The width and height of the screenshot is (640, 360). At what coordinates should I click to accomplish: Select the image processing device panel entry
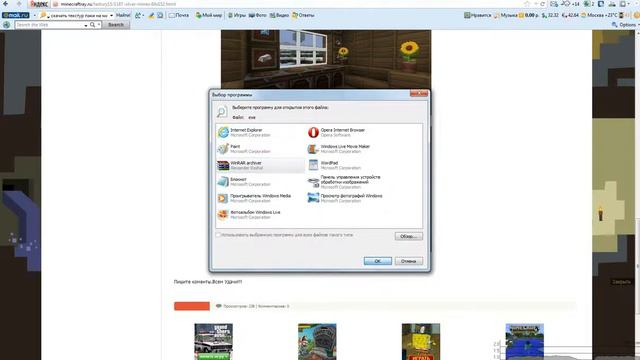point(351,182)
